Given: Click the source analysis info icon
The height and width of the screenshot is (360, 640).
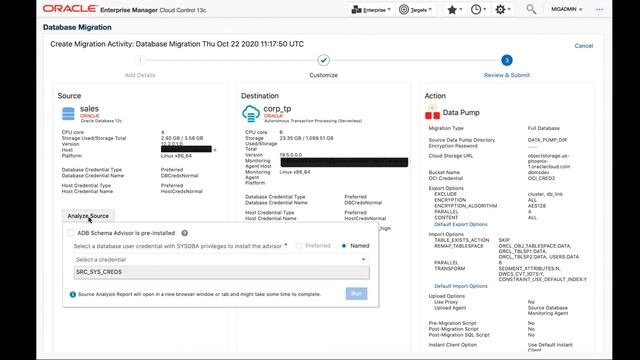Looking at the screenshot, I should pyautogui.click(x=73, y=294).
